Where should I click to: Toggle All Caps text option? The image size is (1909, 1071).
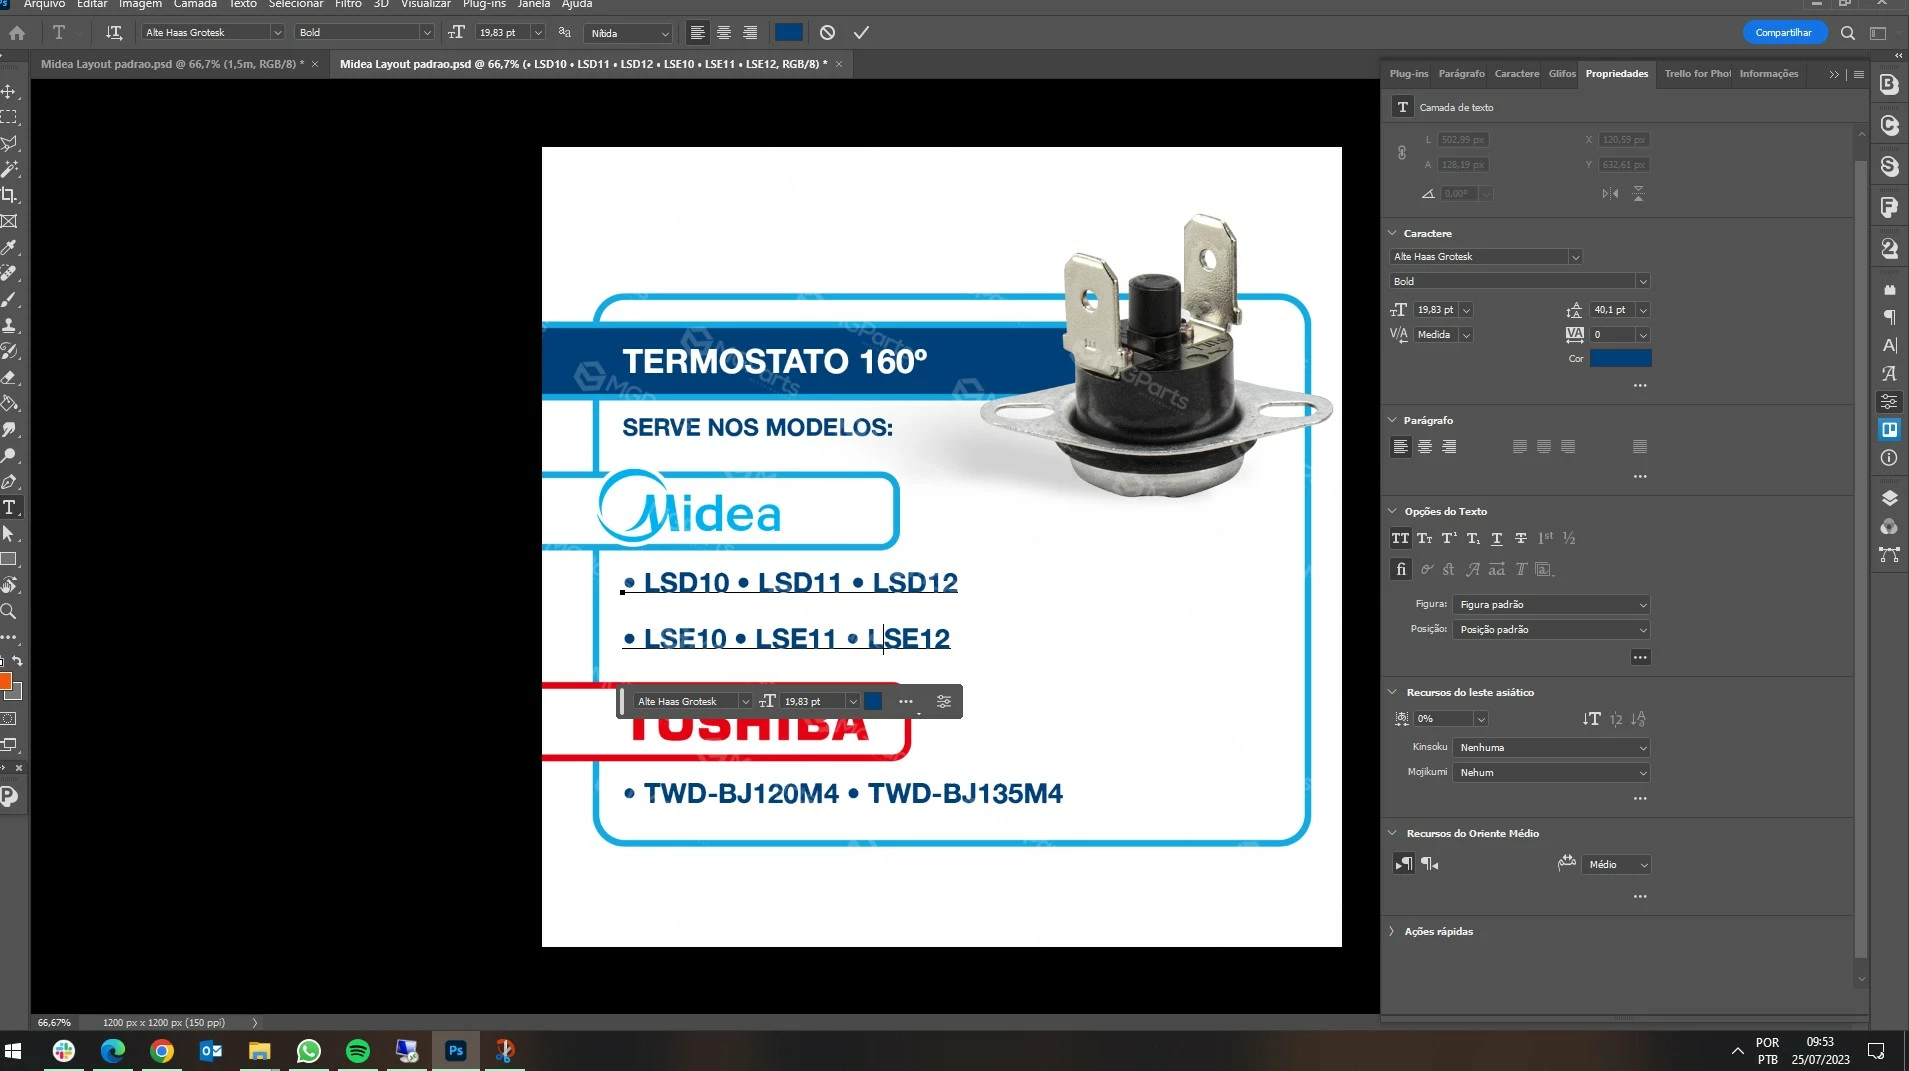click(x=1400, y=538)
